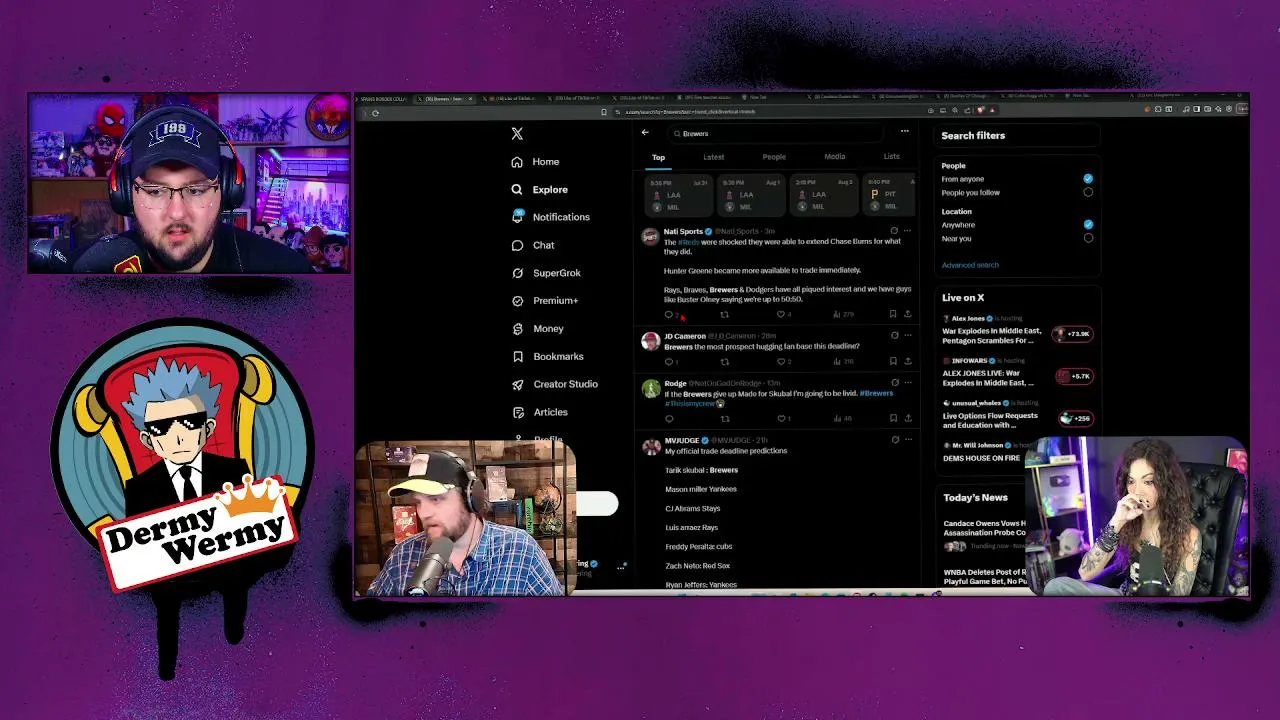Open more options on MVJUDGE post
Screen dimensions: 1280x720
907,440
